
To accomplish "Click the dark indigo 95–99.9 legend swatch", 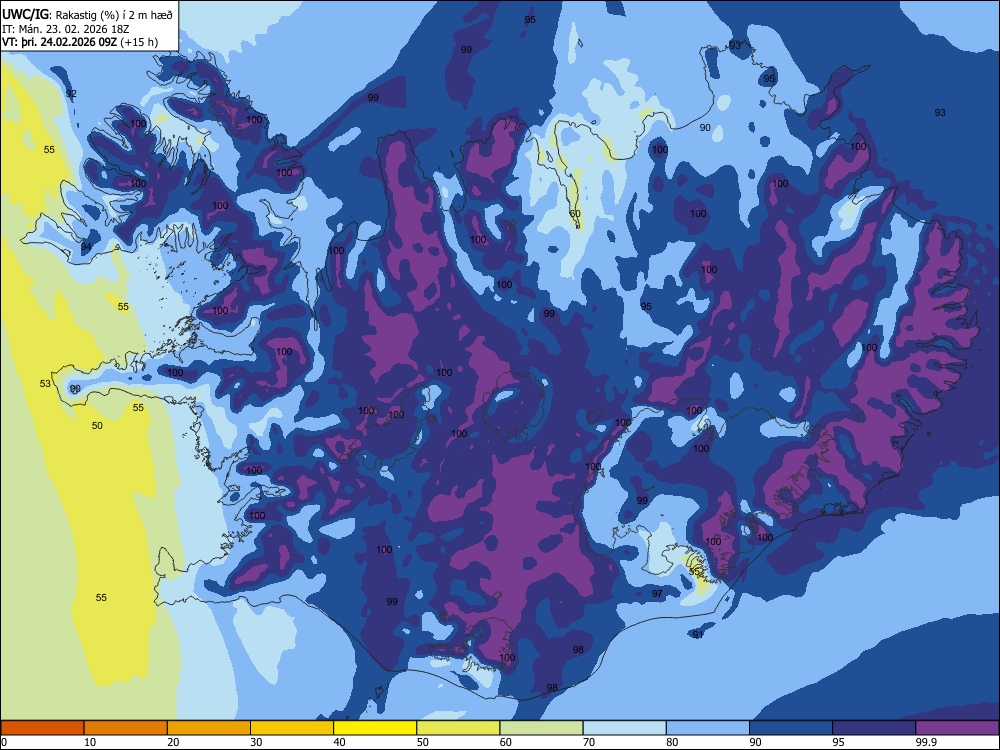I will [x=874, y=728].
